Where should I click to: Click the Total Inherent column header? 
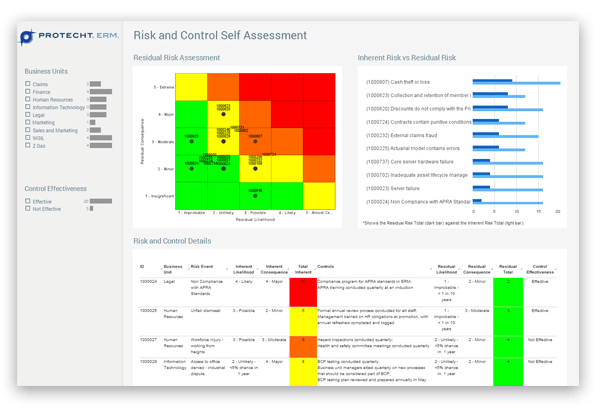[302, 270]
